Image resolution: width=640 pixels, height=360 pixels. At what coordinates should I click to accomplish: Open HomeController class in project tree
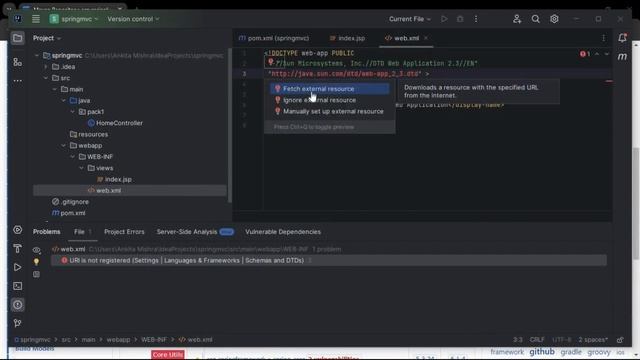click(119, 123)
